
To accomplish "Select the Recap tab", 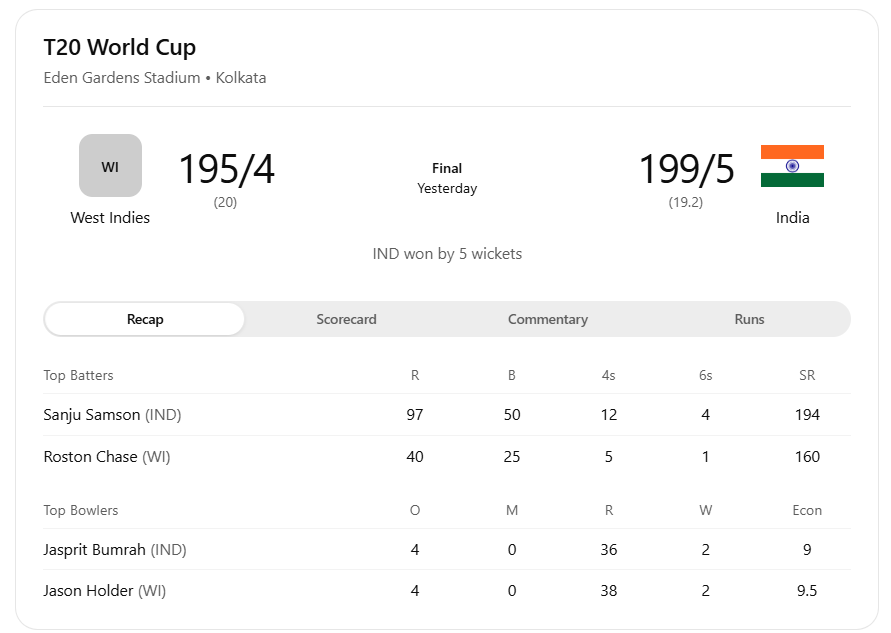I will click(x=145, y=319).
